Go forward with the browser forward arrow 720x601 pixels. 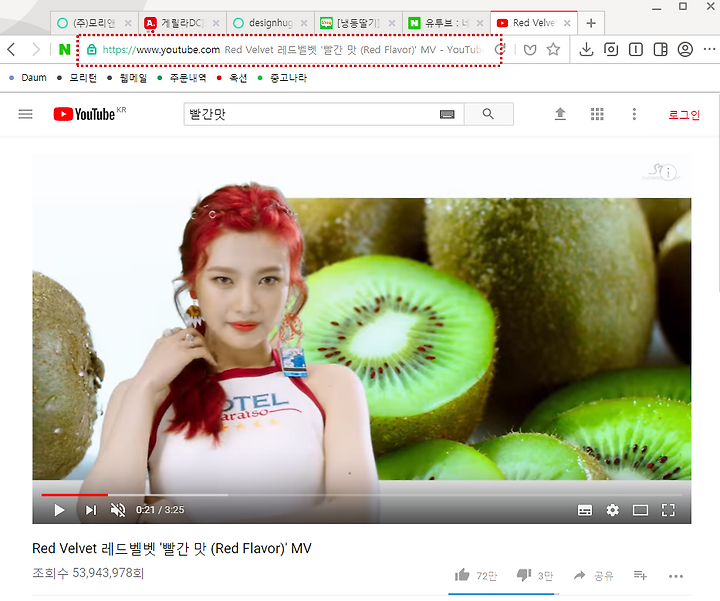[36, 49]
